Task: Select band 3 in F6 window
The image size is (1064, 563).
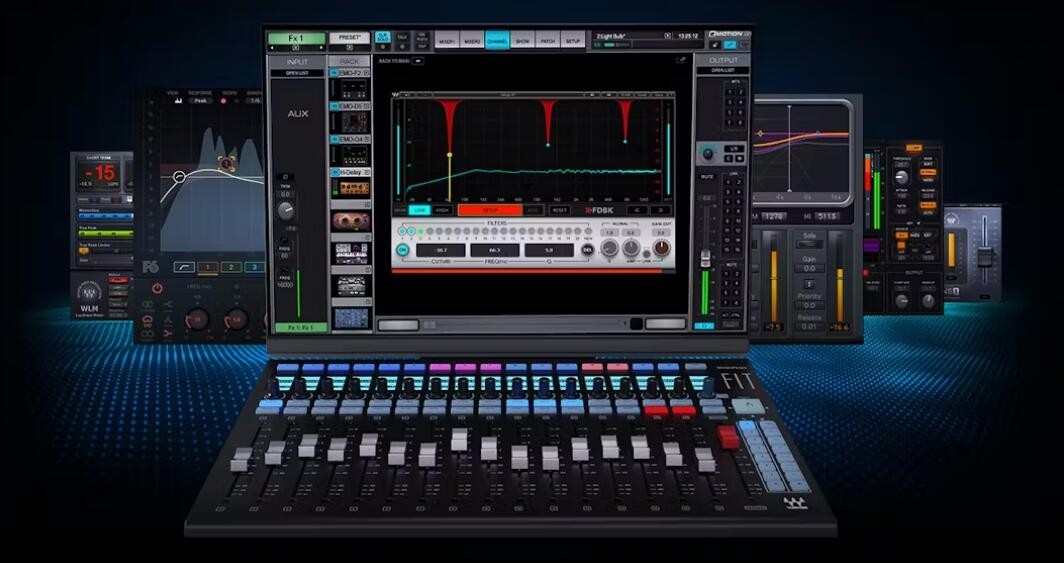Action: 254,267
